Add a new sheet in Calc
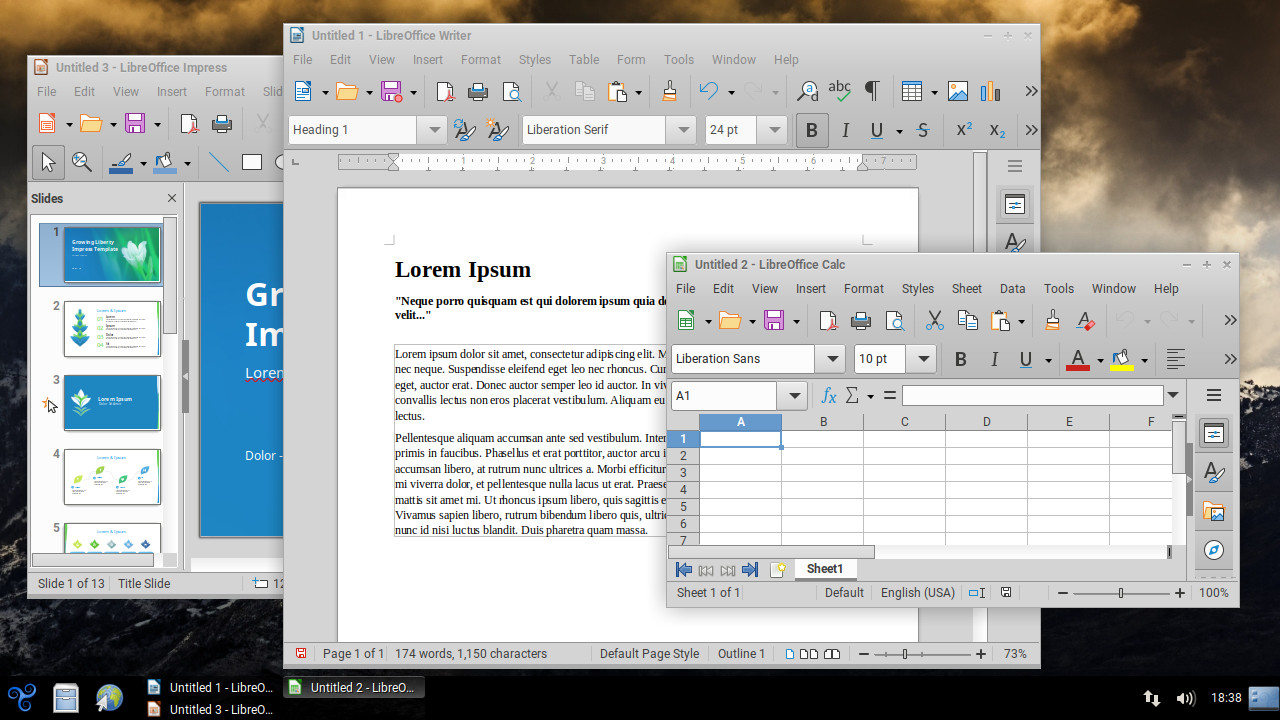 coord(778,569)
